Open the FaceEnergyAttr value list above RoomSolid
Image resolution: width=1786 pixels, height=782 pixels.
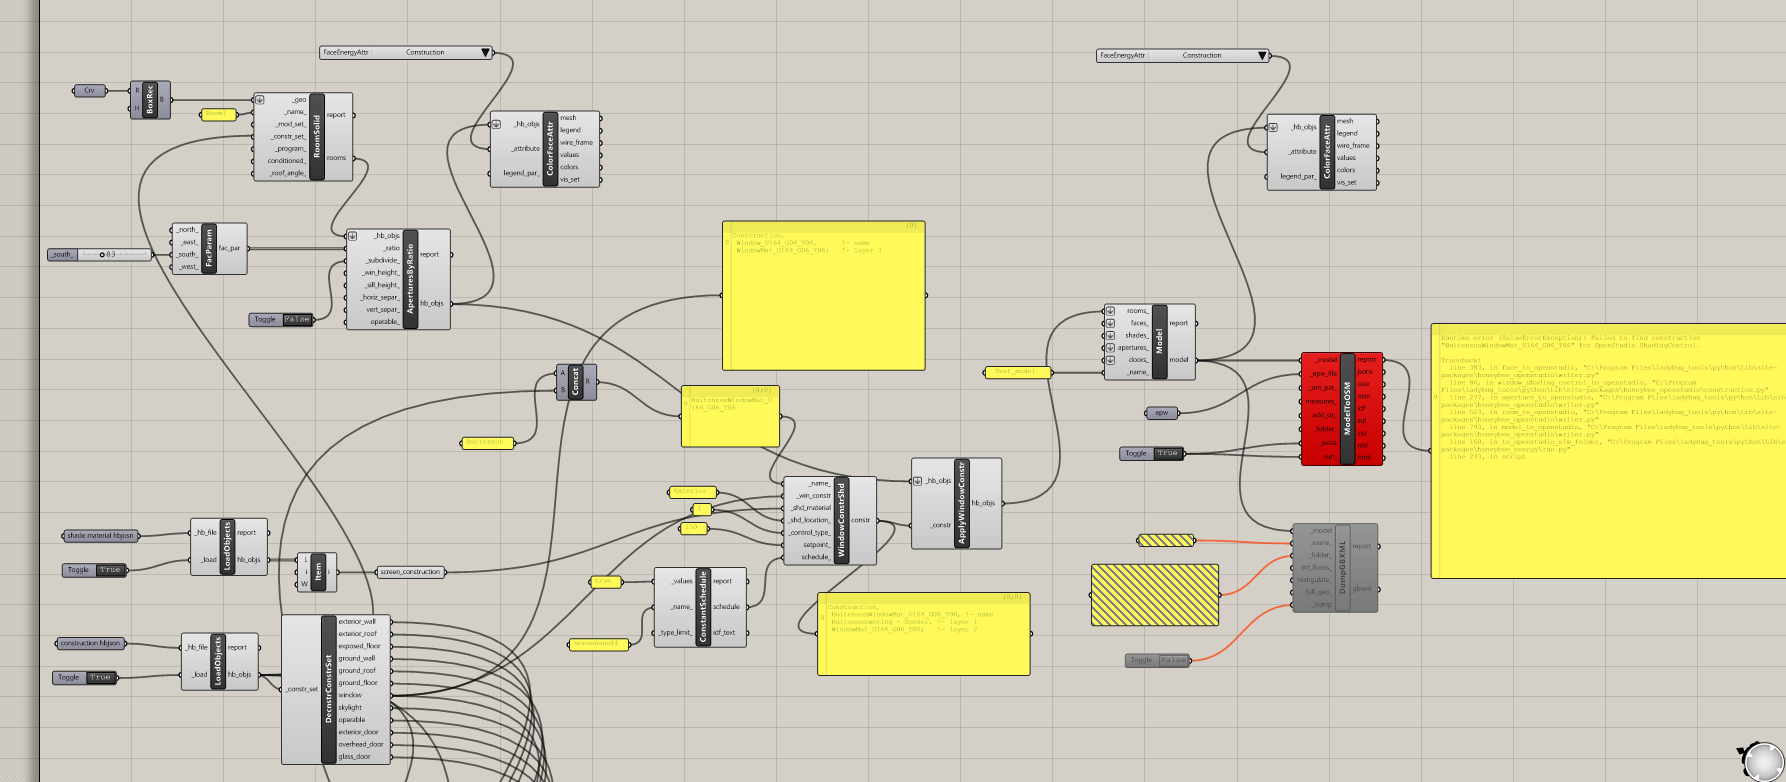(407, 53)
